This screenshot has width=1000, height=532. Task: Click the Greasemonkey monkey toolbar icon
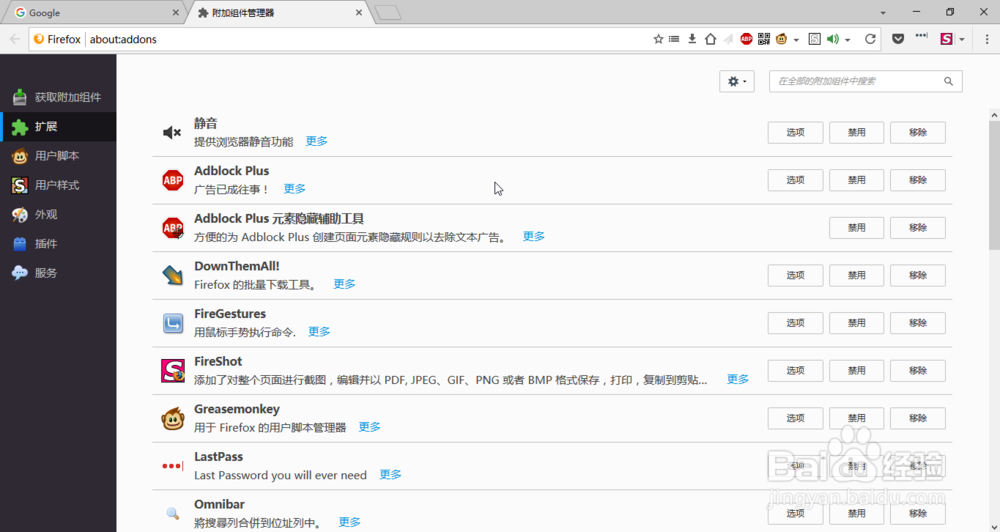tap(782, 39)
